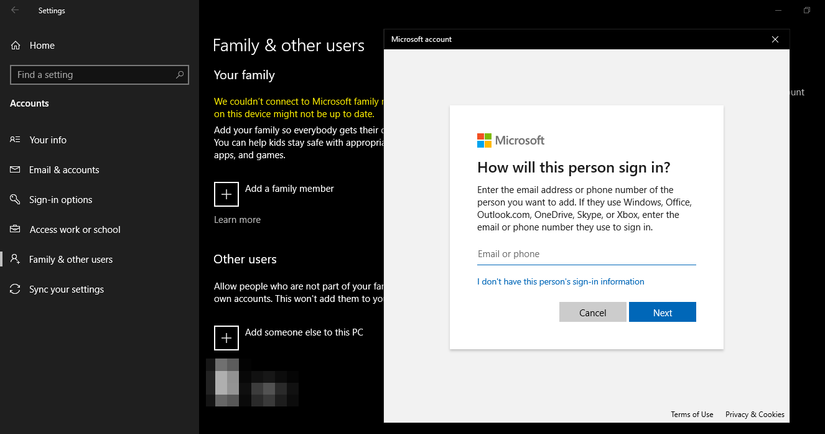Click the yellow couldn't connect warning text
The image size is (825, 434).
coord(299,107)
